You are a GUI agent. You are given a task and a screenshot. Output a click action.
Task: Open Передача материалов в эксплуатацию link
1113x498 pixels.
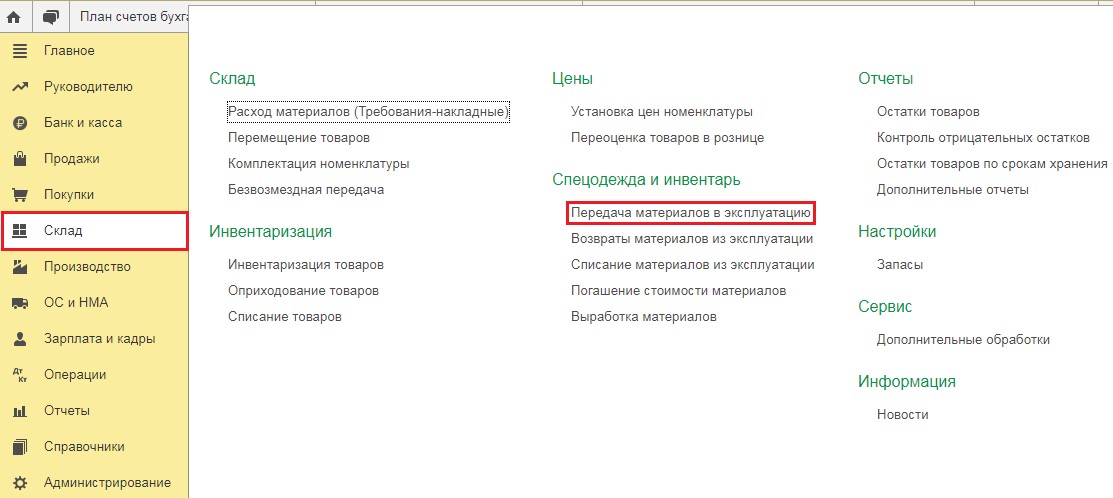click(x=690, y=213)
